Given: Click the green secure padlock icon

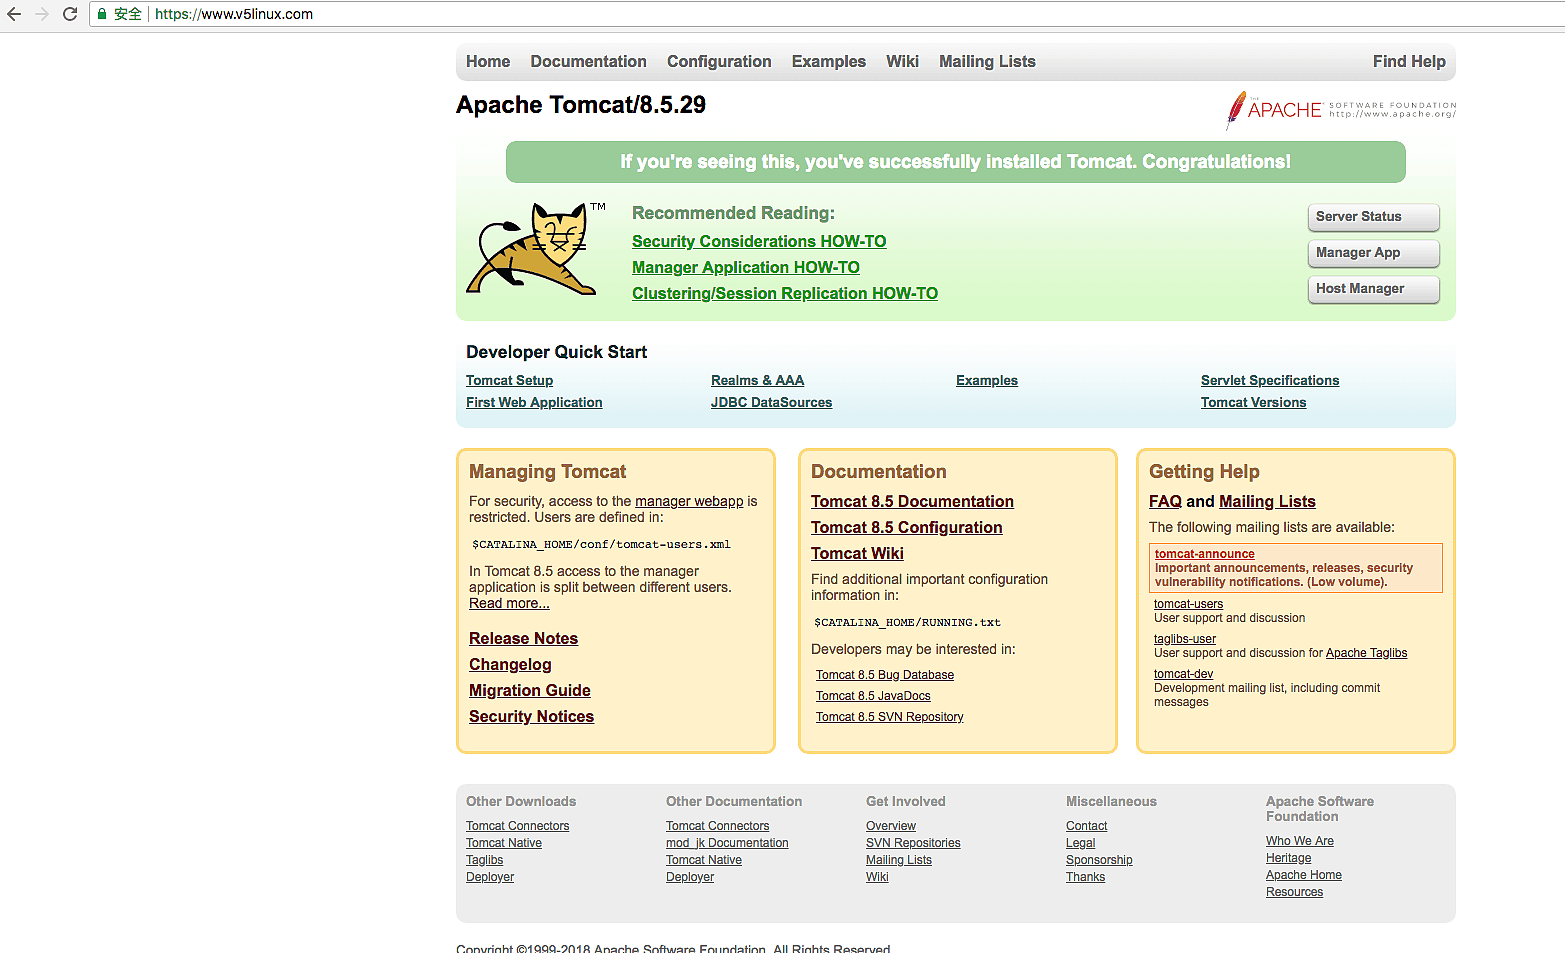Looking at the screenshot, I should (102, 14).
